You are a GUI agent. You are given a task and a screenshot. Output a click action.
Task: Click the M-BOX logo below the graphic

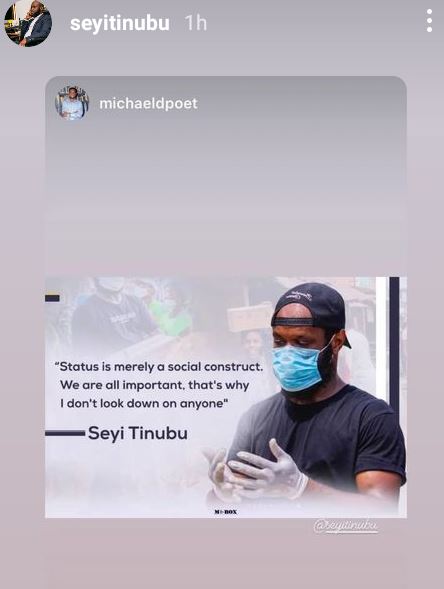coord(225,512)
